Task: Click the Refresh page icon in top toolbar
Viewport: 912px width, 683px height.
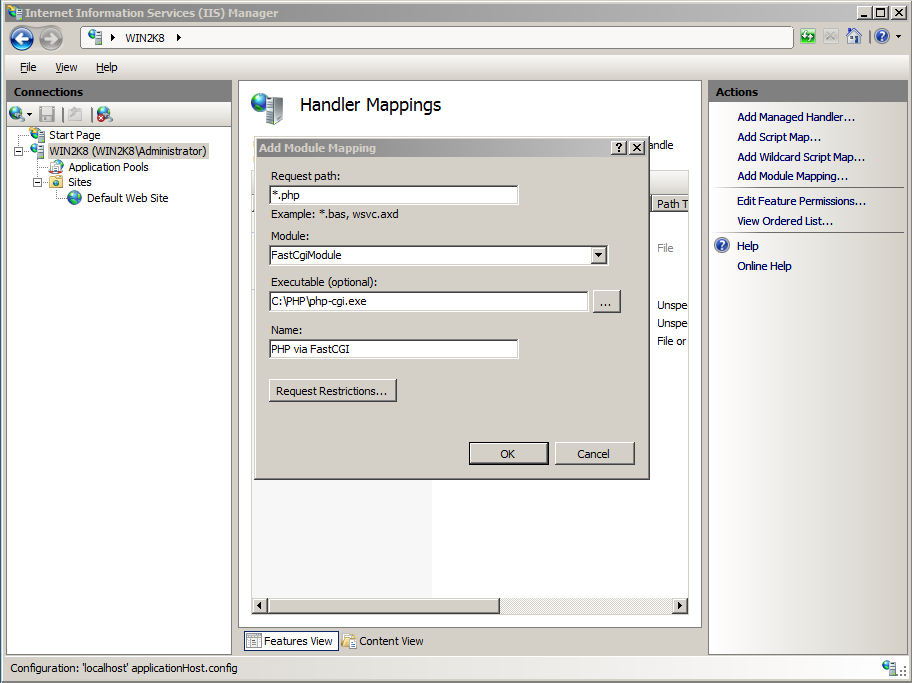Action: (808, 37)
